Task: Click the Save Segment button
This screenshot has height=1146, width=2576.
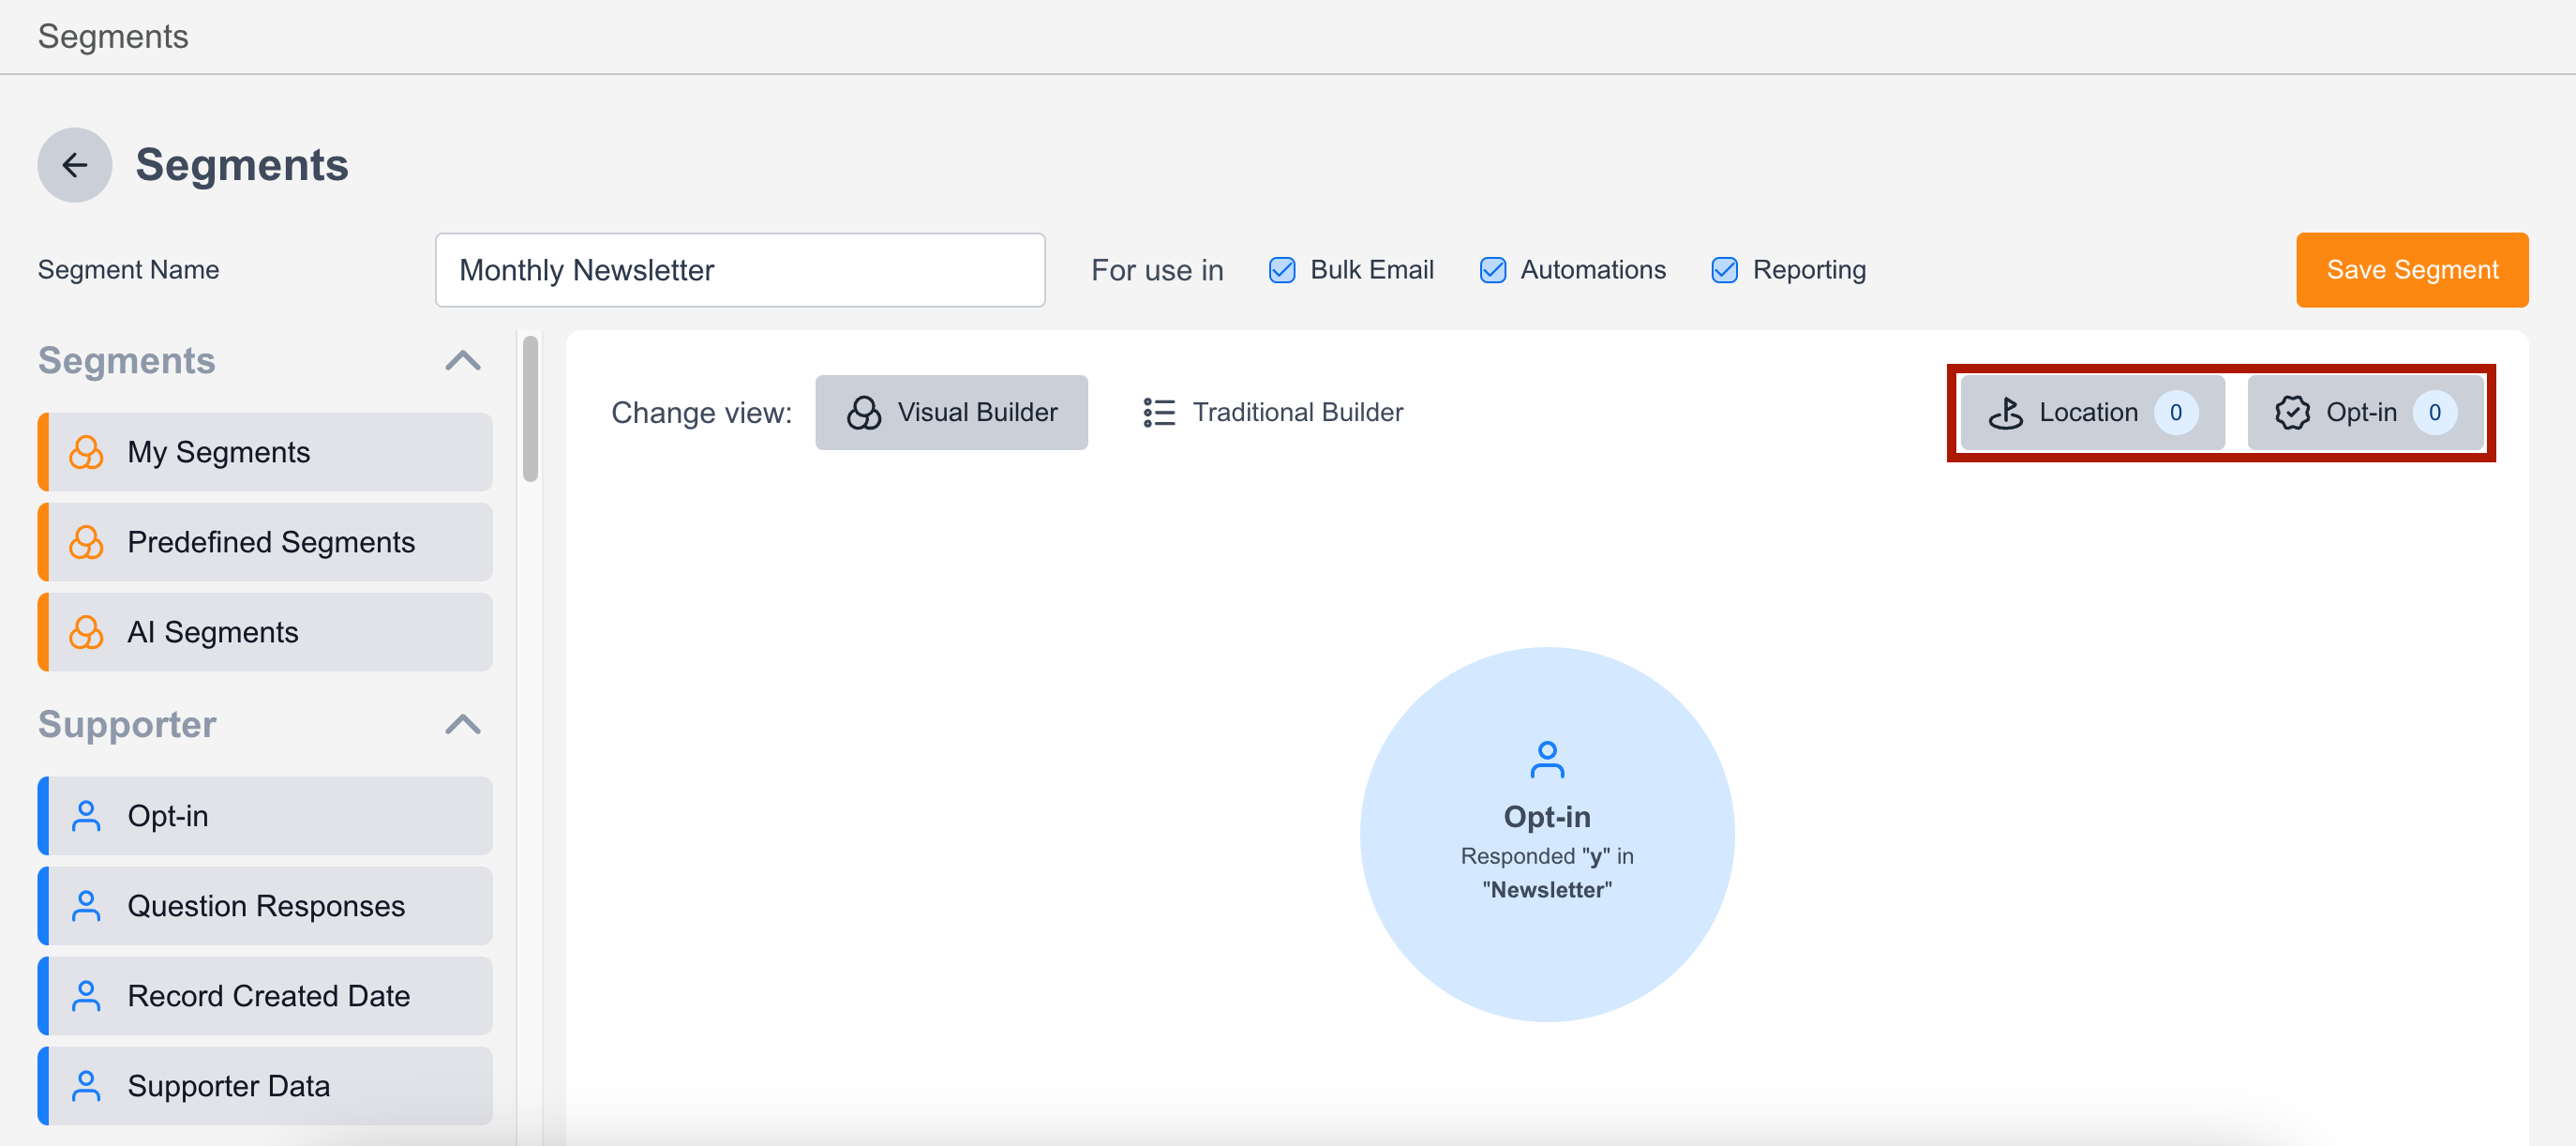Action: click(x=2413, y=270)
